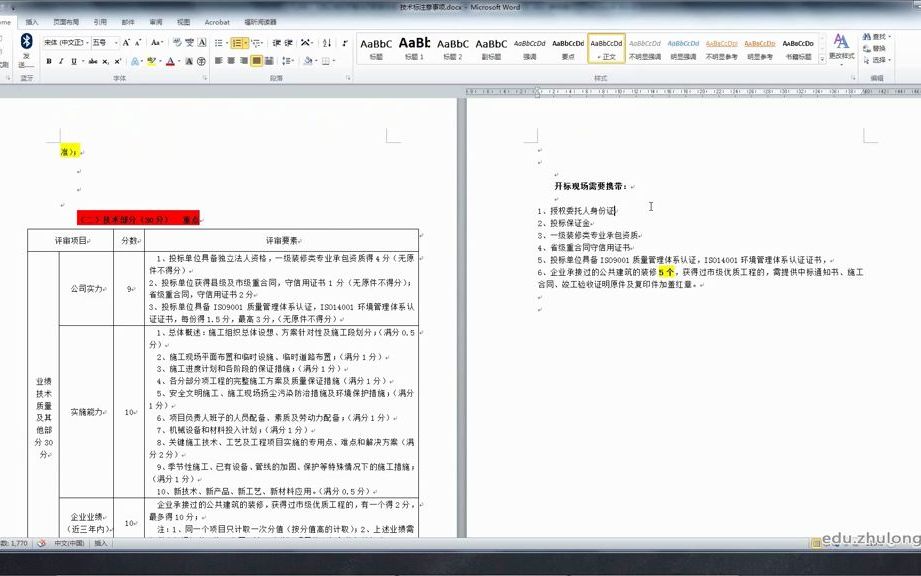921x576 pixels.
Task: Click the superscript icon
Action: pyautogui.click(x=117, y=61)
